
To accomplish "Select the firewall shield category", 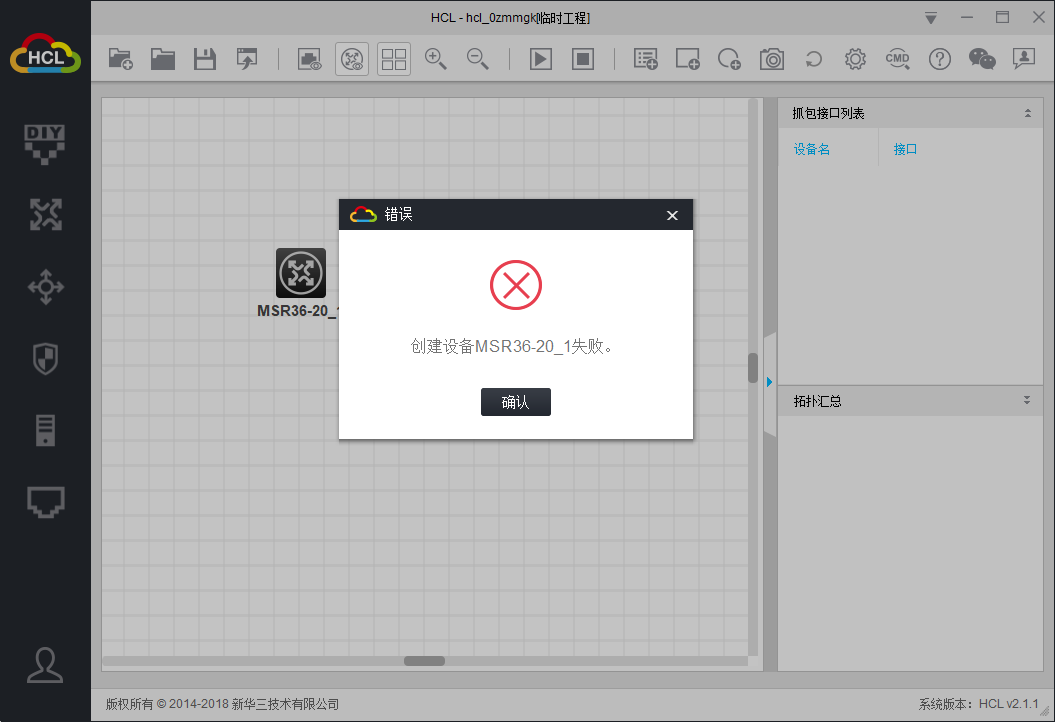I will (45, 358).
